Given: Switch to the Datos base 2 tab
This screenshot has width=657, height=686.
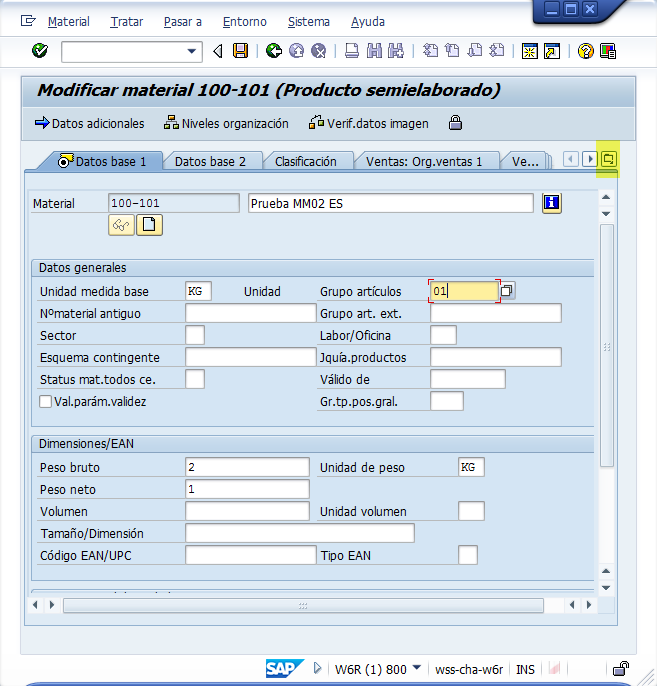Looking at the screenshot, I should tap(210, 161).
